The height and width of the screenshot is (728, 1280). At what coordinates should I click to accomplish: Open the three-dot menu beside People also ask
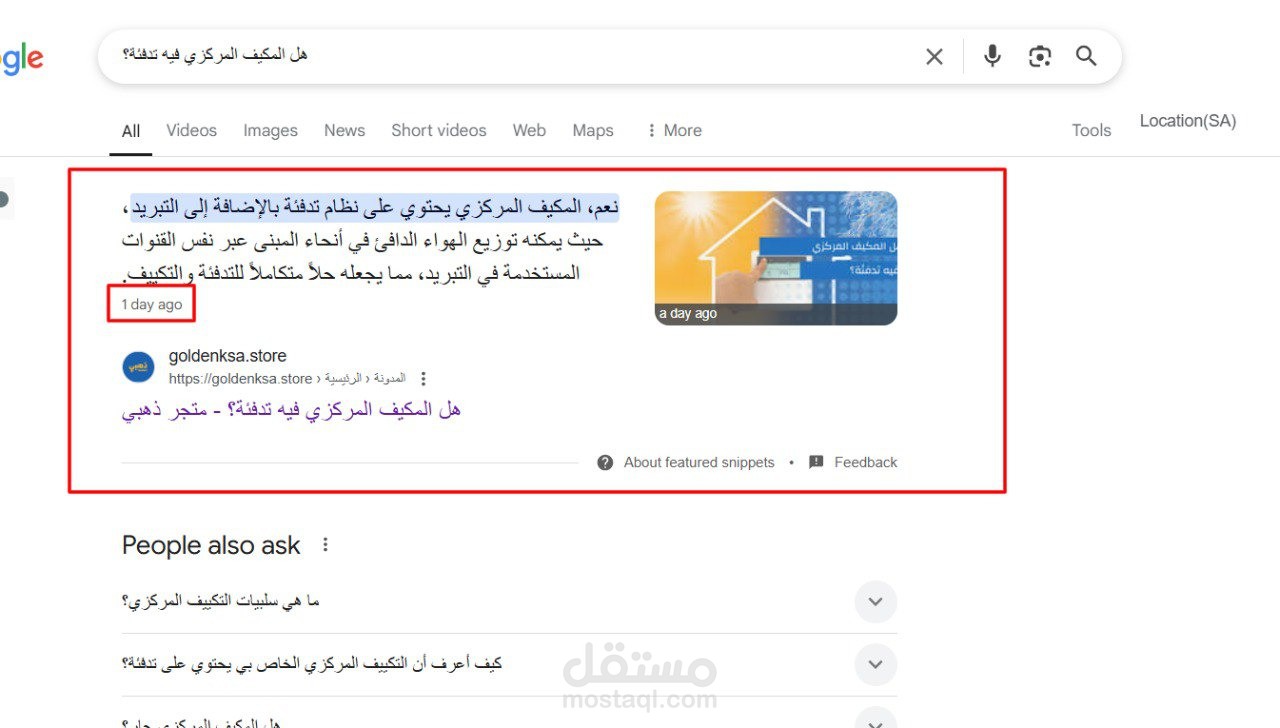324,545
